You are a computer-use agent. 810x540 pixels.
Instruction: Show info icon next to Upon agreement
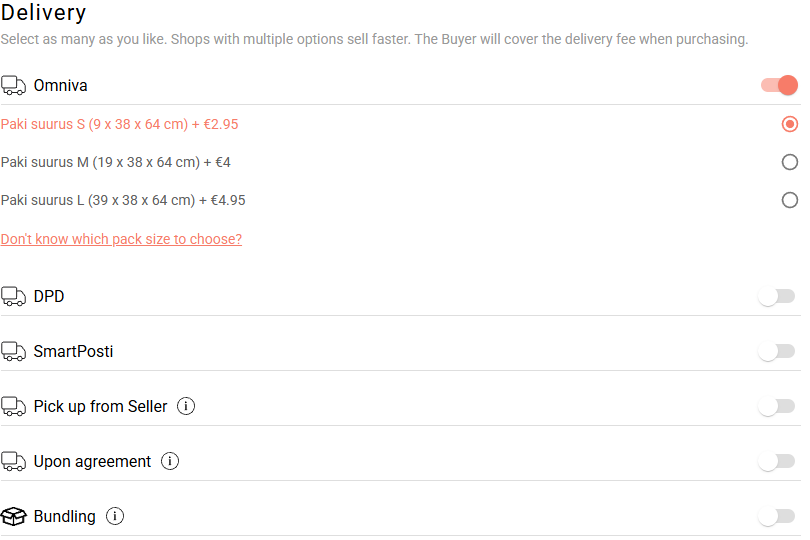pos(170,461)
